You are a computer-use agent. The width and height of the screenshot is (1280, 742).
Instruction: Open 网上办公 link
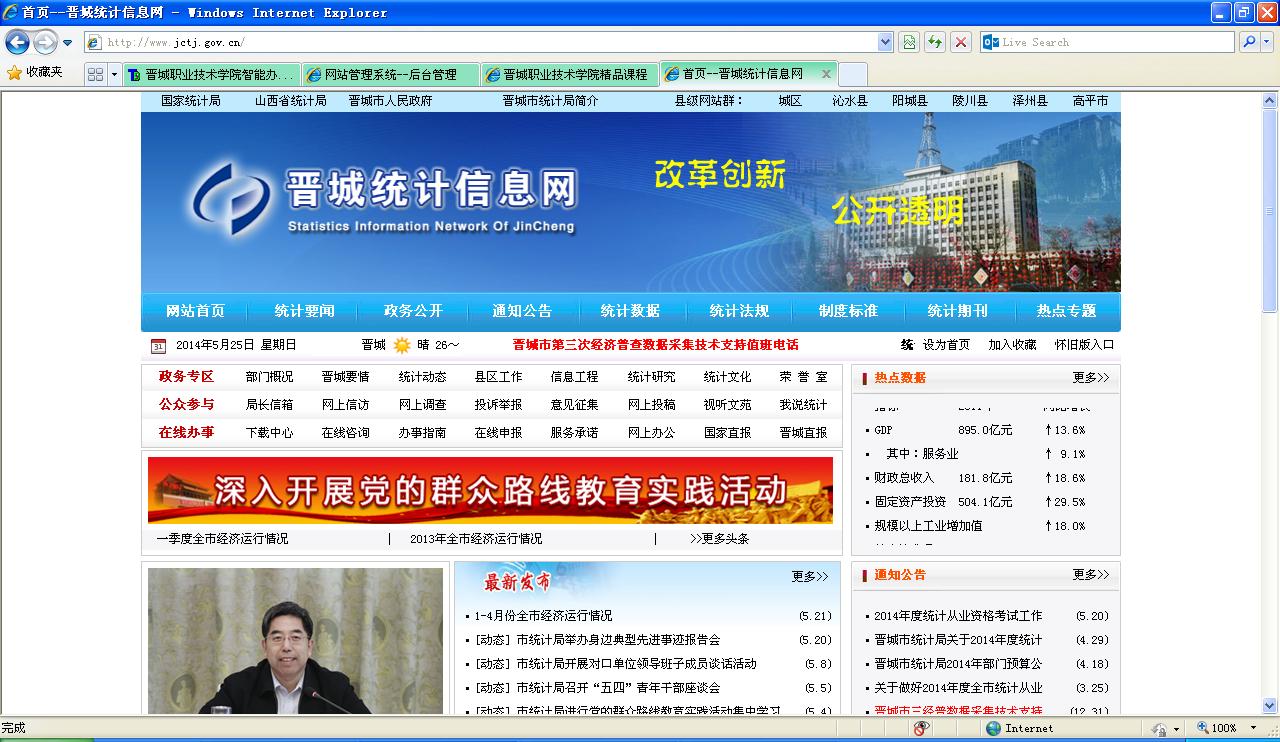pyautogui.click(x=651, y=433)
